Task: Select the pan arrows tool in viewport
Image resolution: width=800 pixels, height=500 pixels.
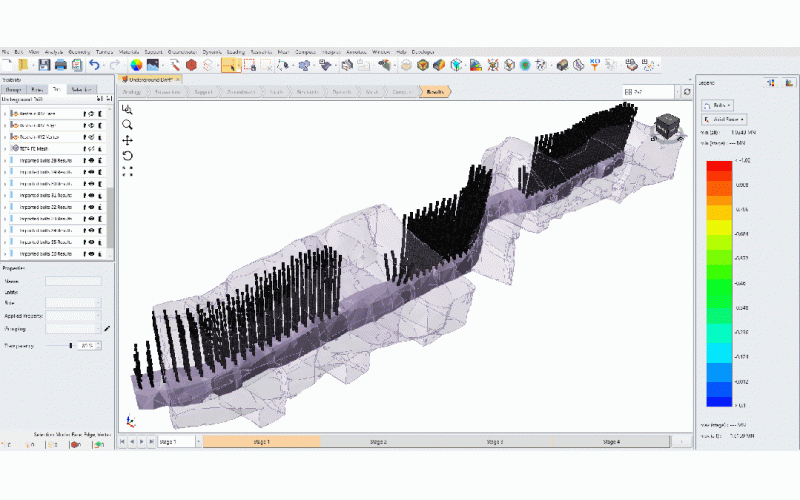Action: coord(128,141)
